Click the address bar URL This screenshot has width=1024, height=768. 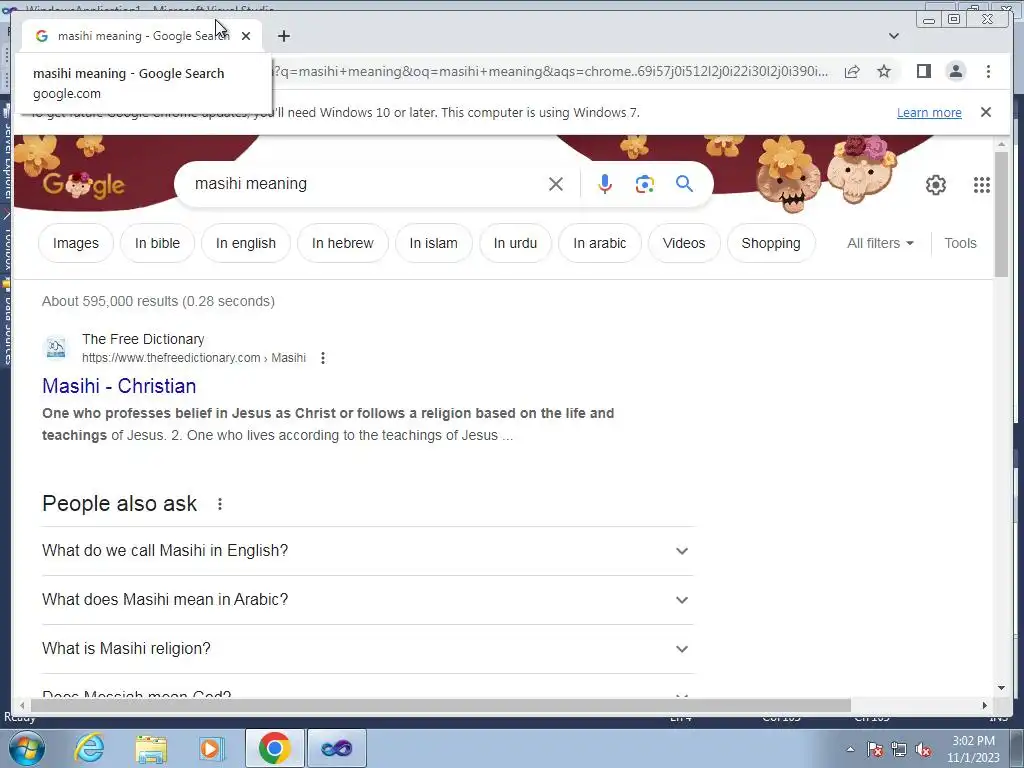[x=552, y=71]
